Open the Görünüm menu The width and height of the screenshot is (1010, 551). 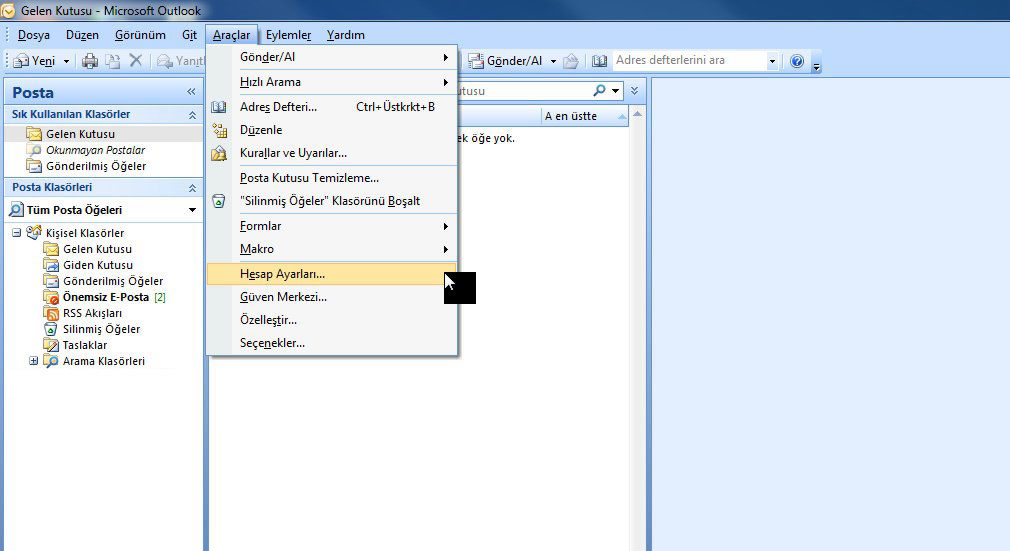tap(140, 35)
